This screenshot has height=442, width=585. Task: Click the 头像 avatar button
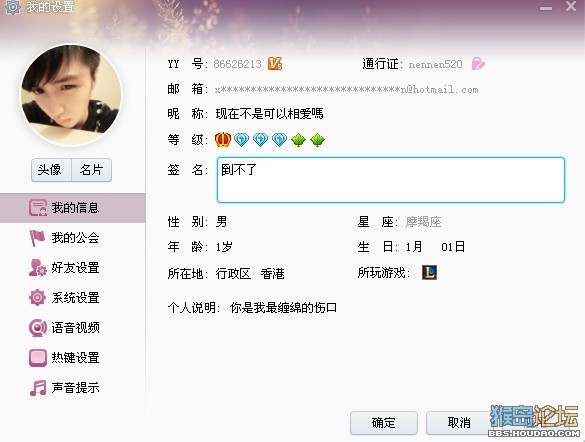(x=51, y=170)
